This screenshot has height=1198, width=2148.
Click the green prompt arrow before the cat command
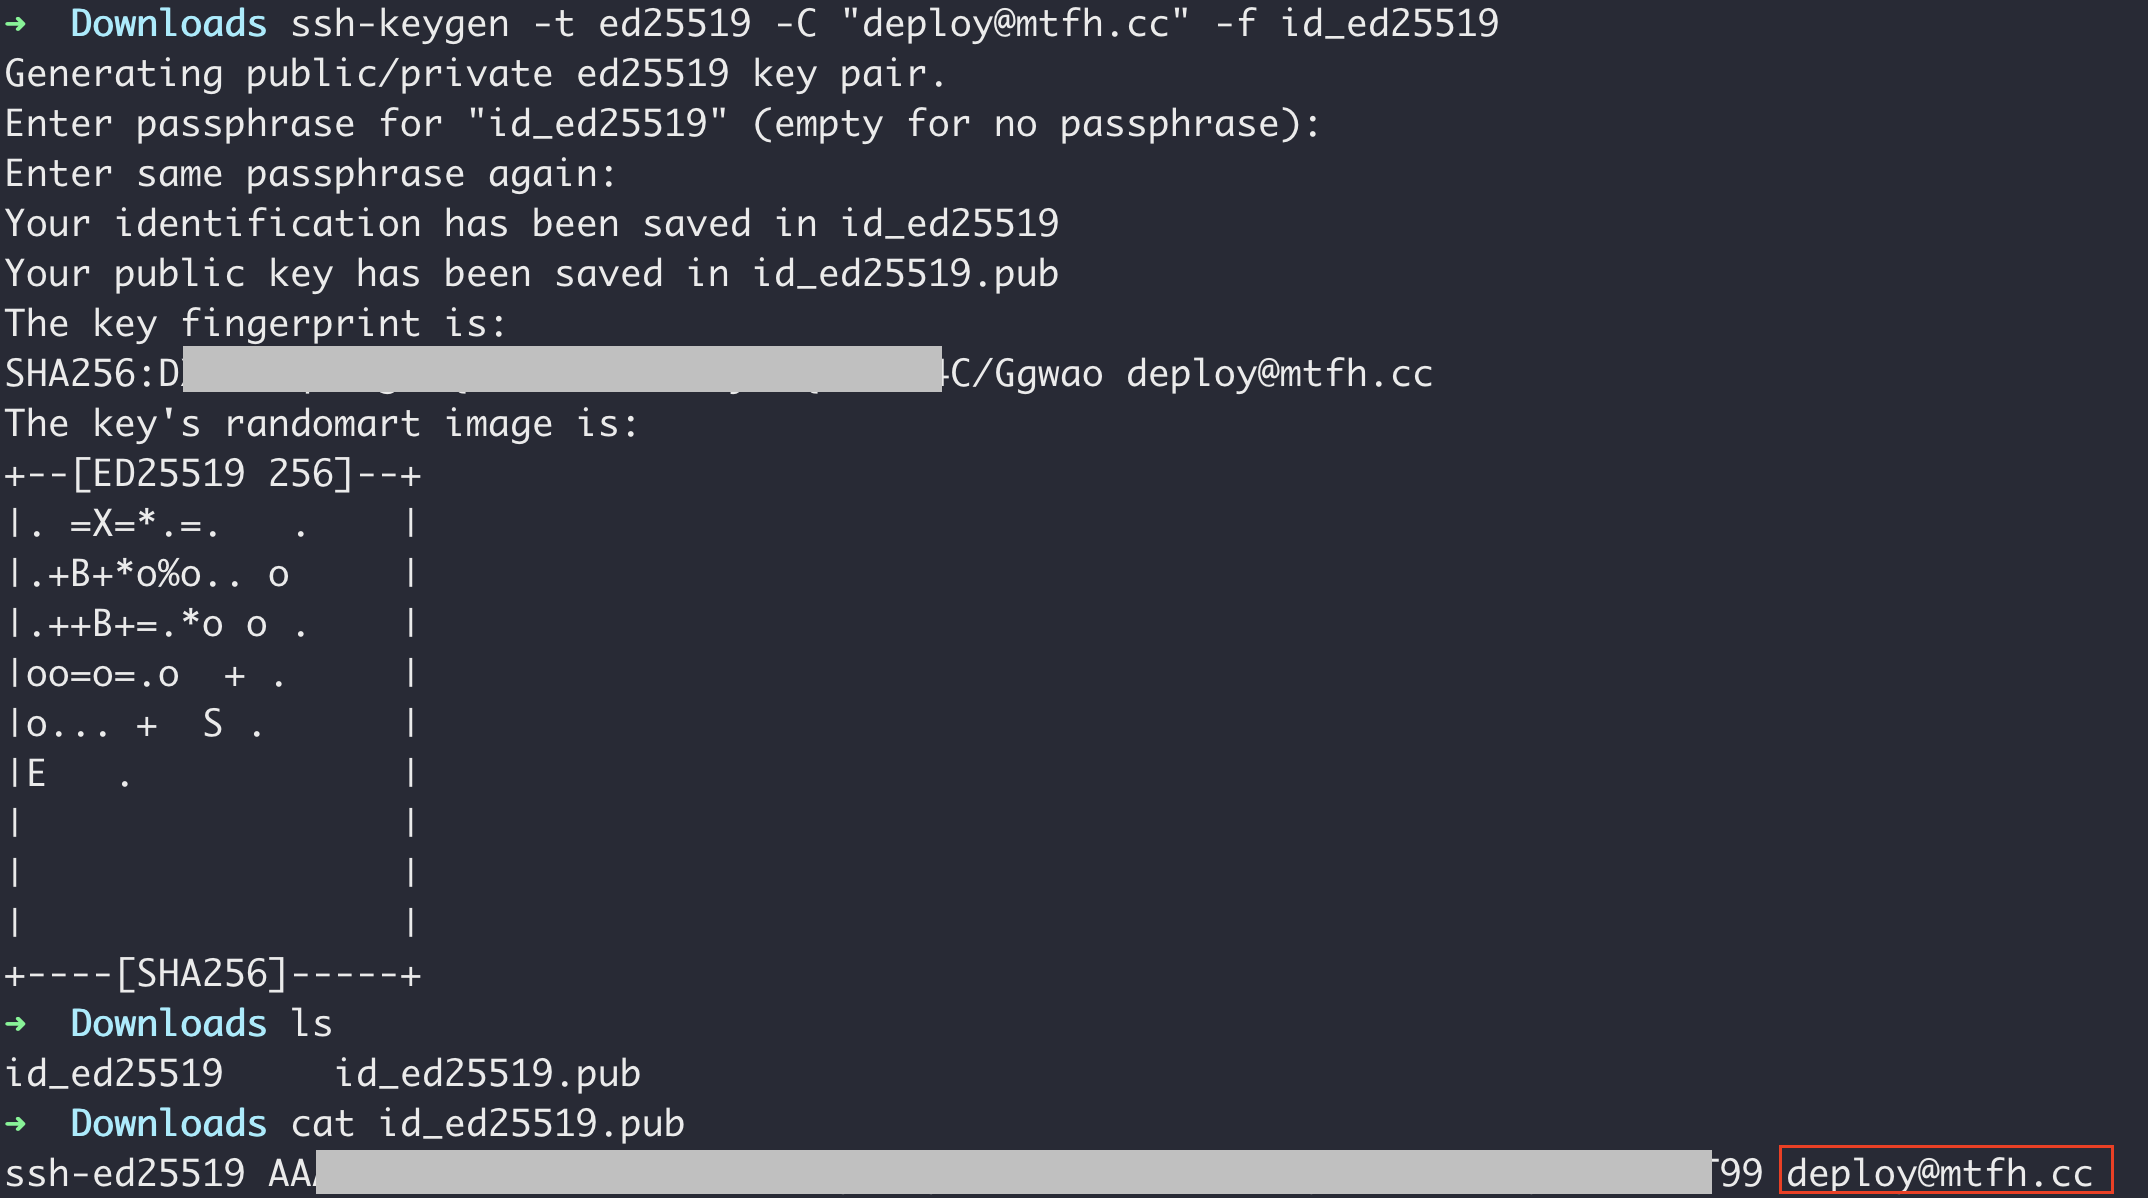16,1124
